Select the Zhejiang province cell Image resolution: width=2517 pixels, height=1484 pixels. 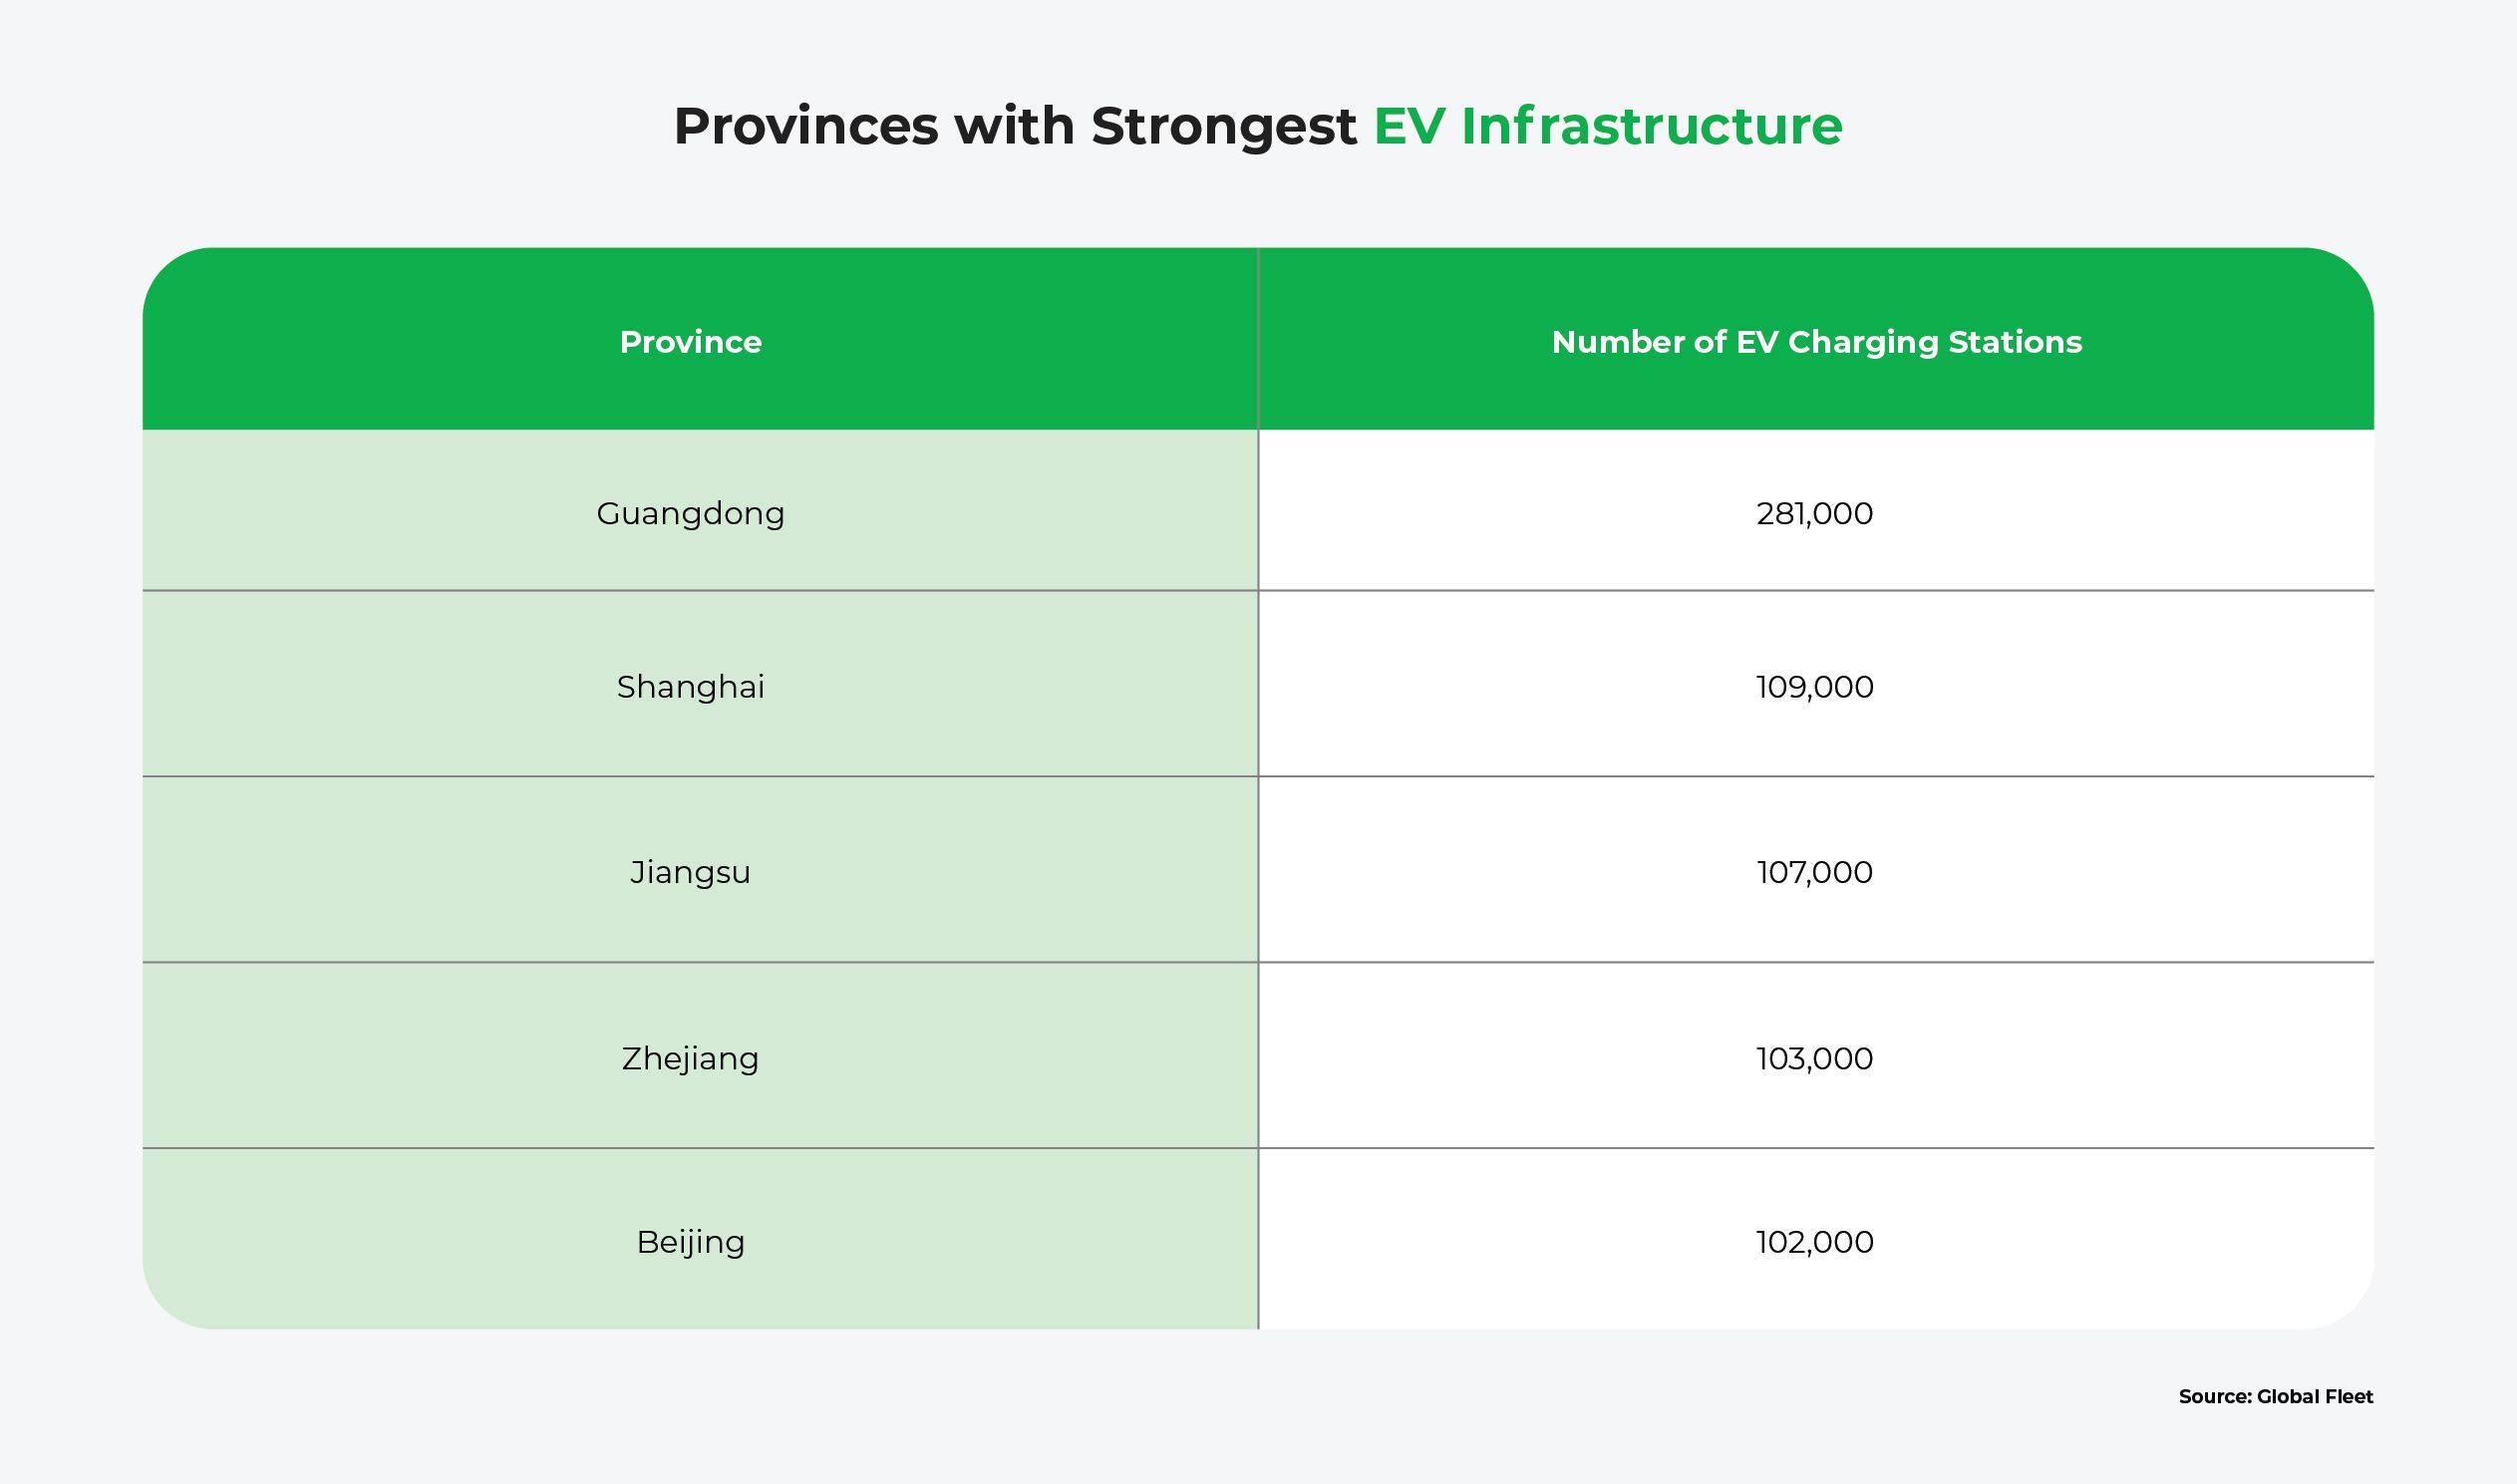(x=690, y=1058)
